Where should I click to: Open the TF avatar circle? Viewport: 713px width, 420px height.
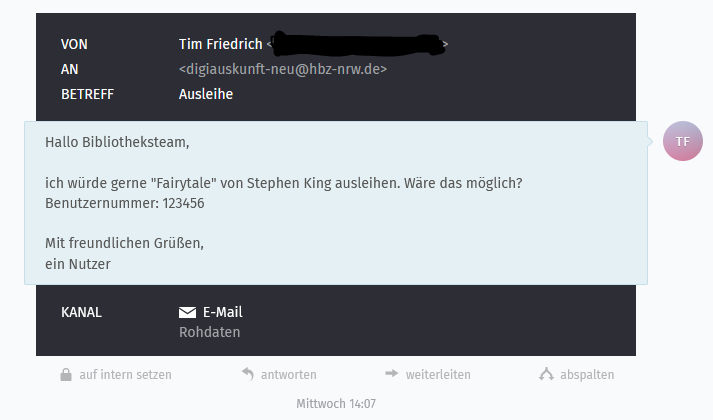683,141
